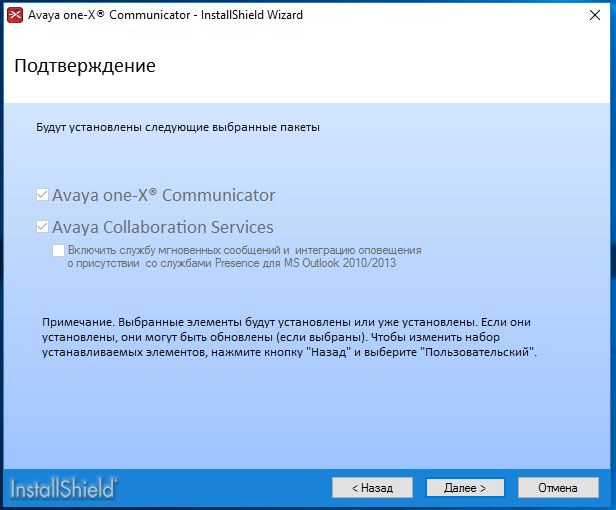Image resolution: width=616 pixels, height=510 pixels.
Task: Click the Подтверждение heading
Action: click(x=85, y=66)
